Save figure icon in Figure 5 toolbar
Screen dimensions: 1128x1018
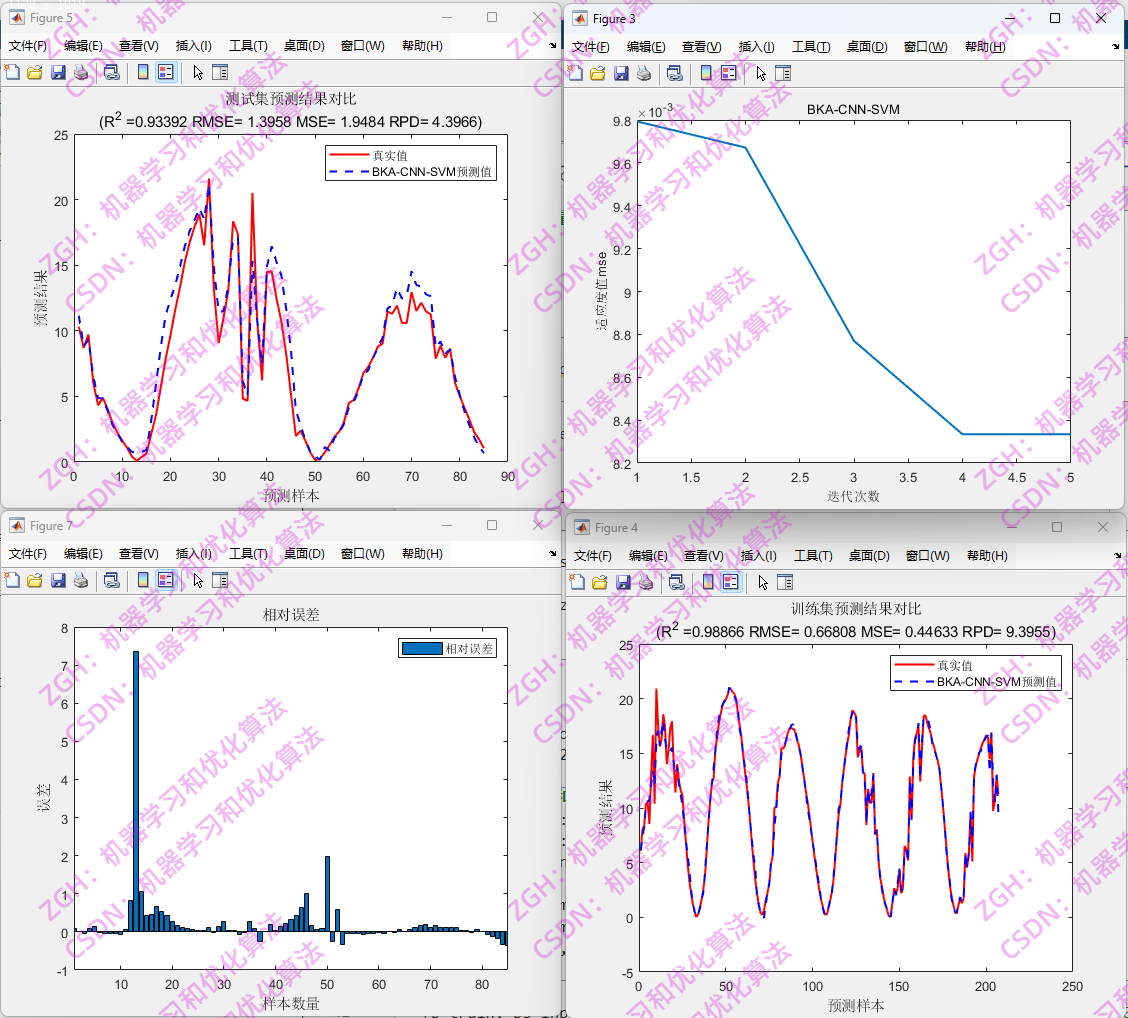[58, 72]
